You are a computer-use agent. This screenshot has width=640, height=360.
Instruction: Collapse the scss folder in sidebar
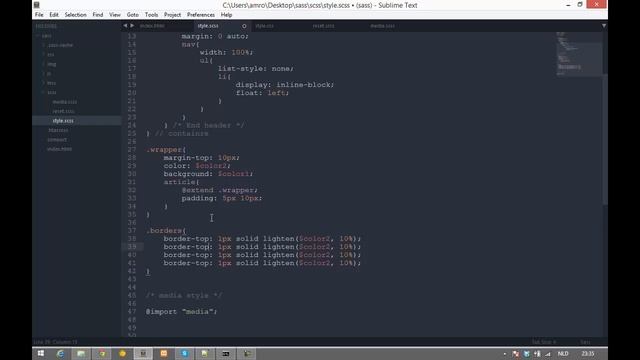click(51, 92)
